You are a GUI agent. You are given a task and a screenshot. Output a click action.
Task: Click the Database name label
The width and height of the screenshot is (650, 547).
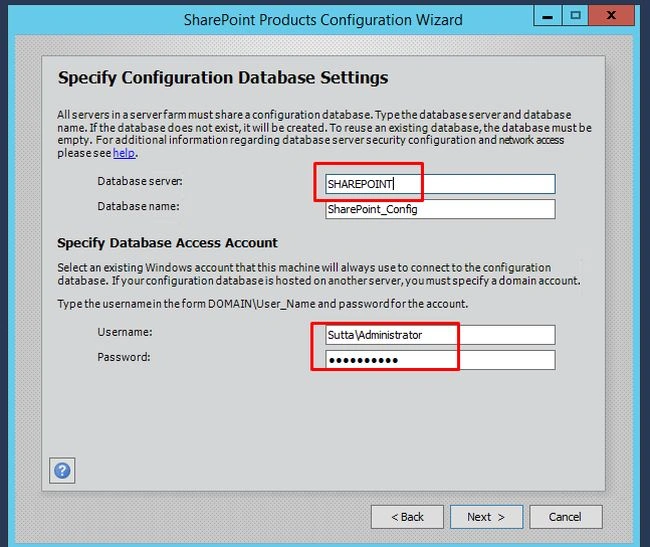pos(138,206)
